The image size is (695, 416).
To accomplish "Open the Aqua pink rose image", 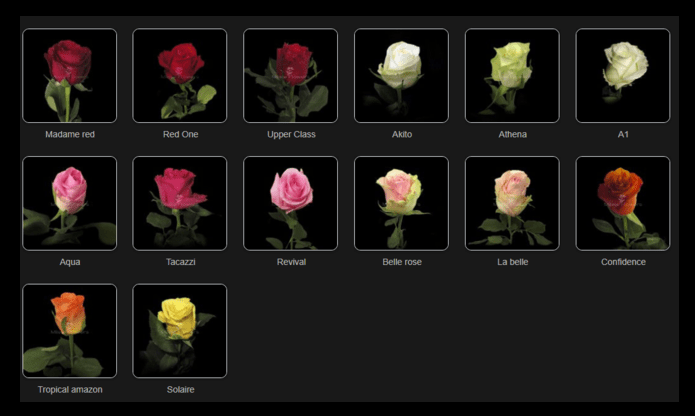I will click(x=70, y=203).
